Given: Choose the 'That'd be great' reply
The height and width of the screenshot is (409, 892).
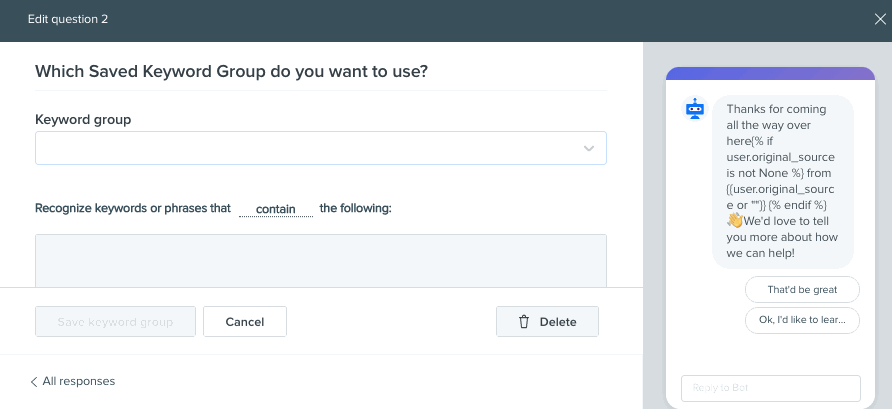Looking at the screenshot, I should 802,290.
